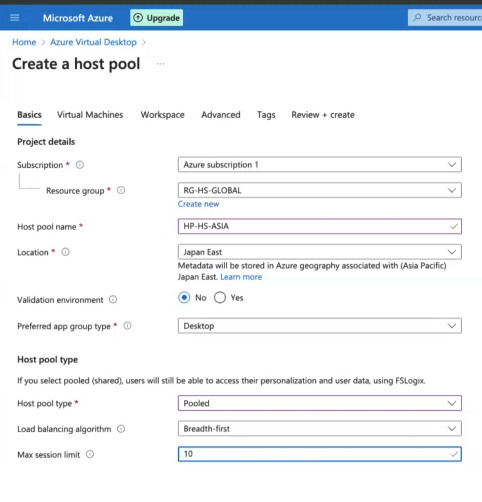Select No for Validation environment
Screen dimensions: 482x502
[184, 297]
